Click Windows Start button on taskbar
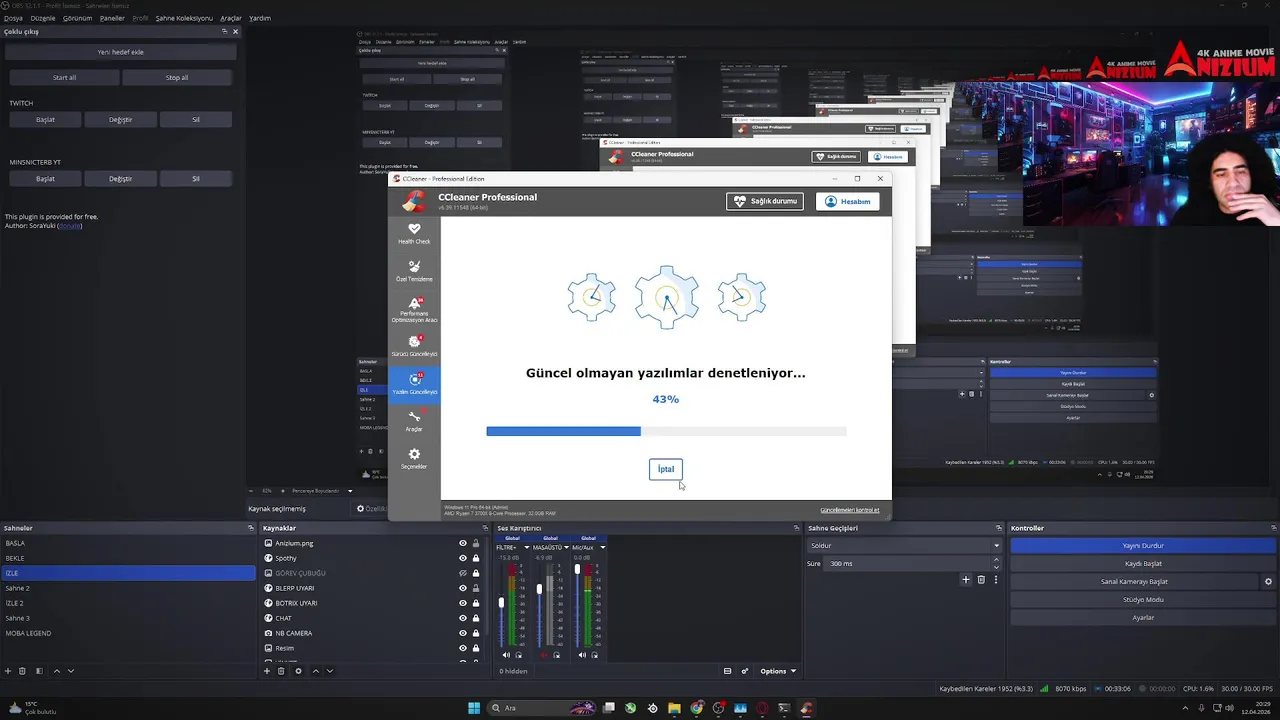1280x720 pixels. 474,708
